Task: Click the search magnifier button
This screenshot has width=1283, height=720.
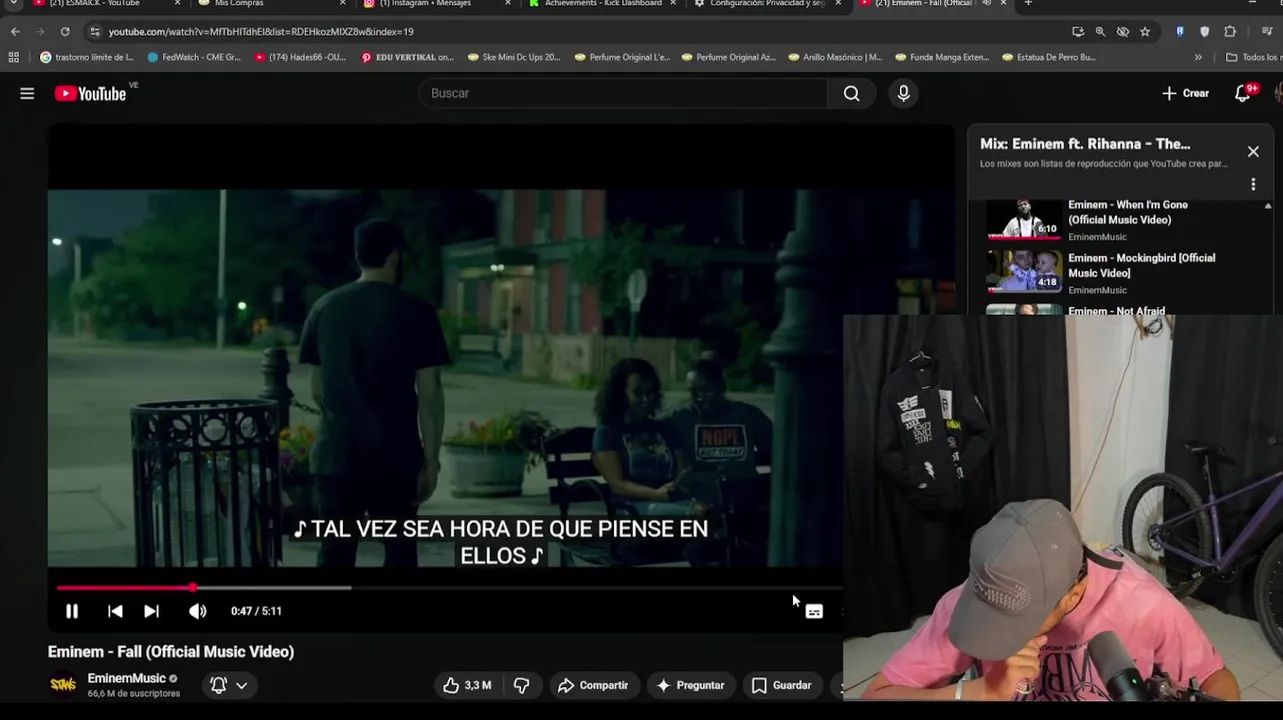Action: [x=851, y=93]
